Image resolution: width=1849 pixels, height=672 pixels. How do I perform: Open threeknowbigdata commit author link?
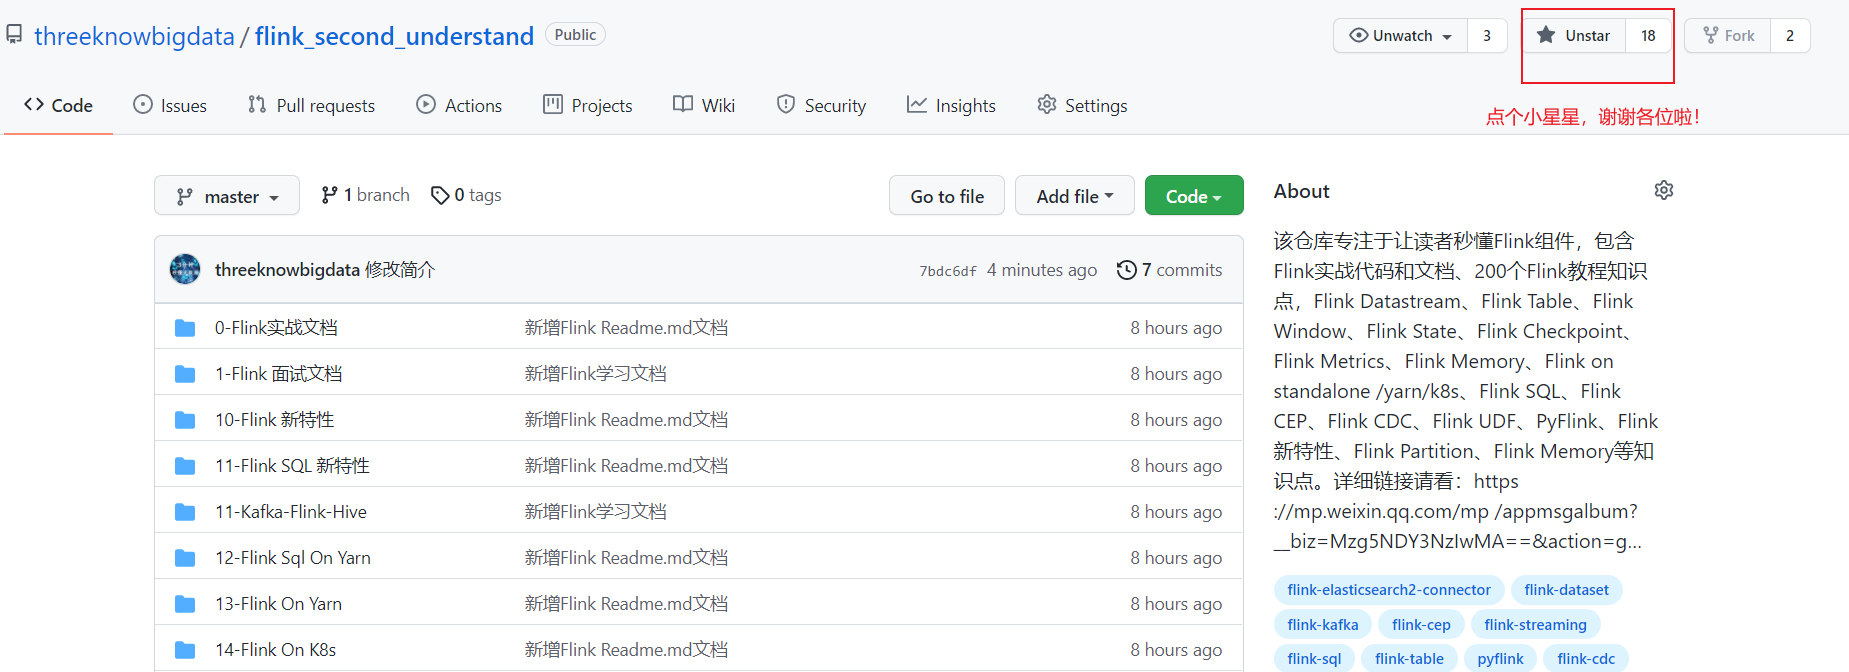coord(287,270)
